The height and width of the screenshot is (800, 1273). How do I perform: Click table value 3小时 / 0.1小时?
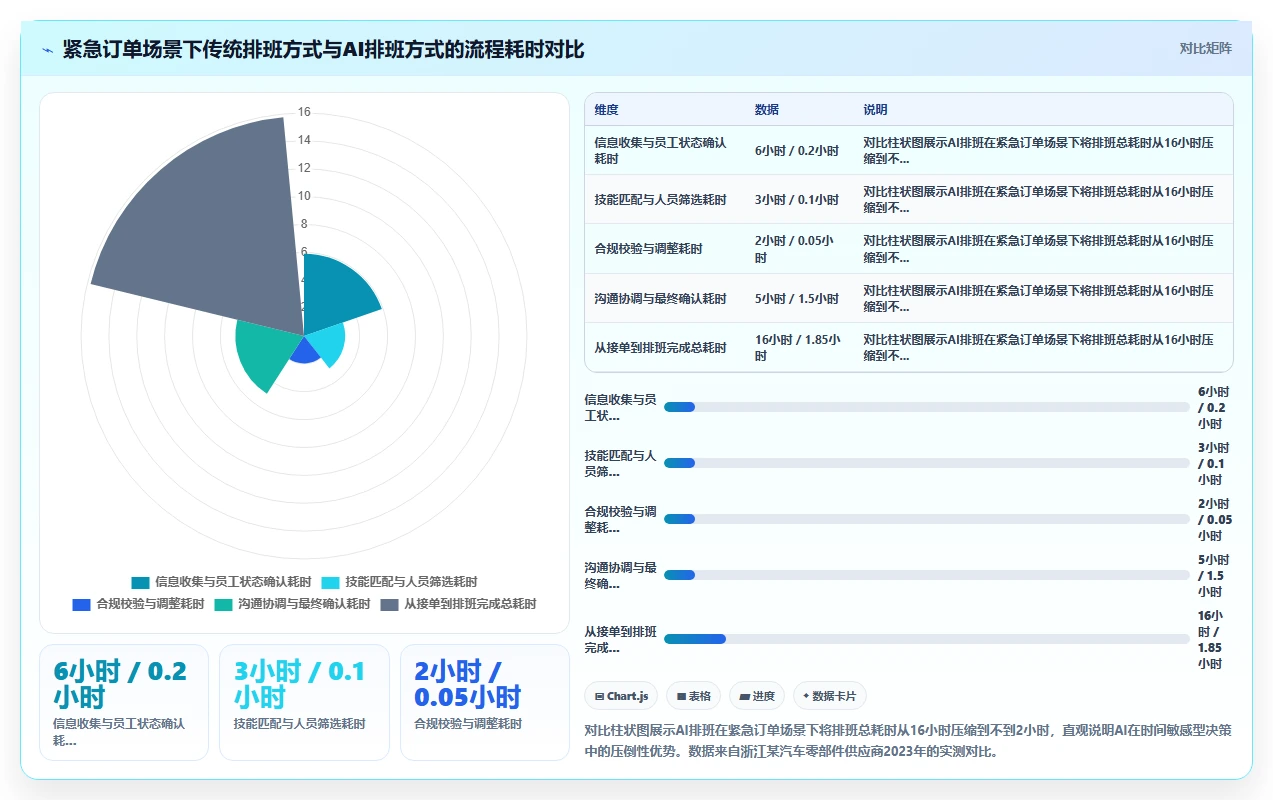[797, 200]
